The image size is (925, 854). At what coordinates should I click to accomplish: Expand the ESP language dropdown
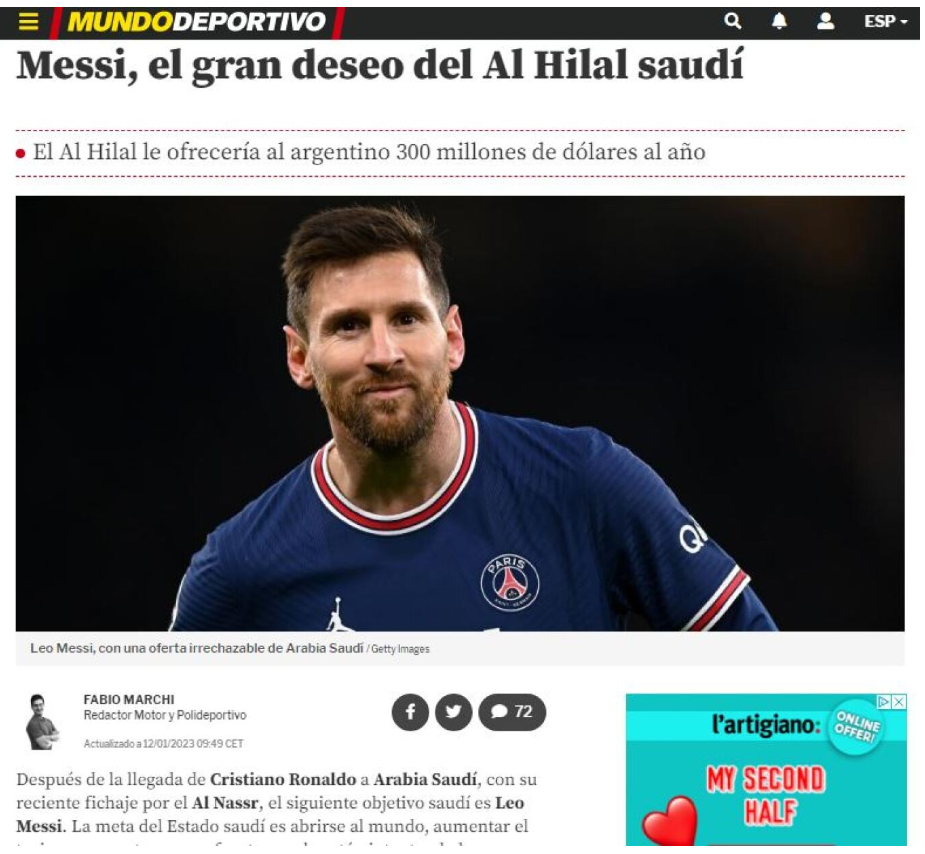pyautogui.click(x=885, y=21)
